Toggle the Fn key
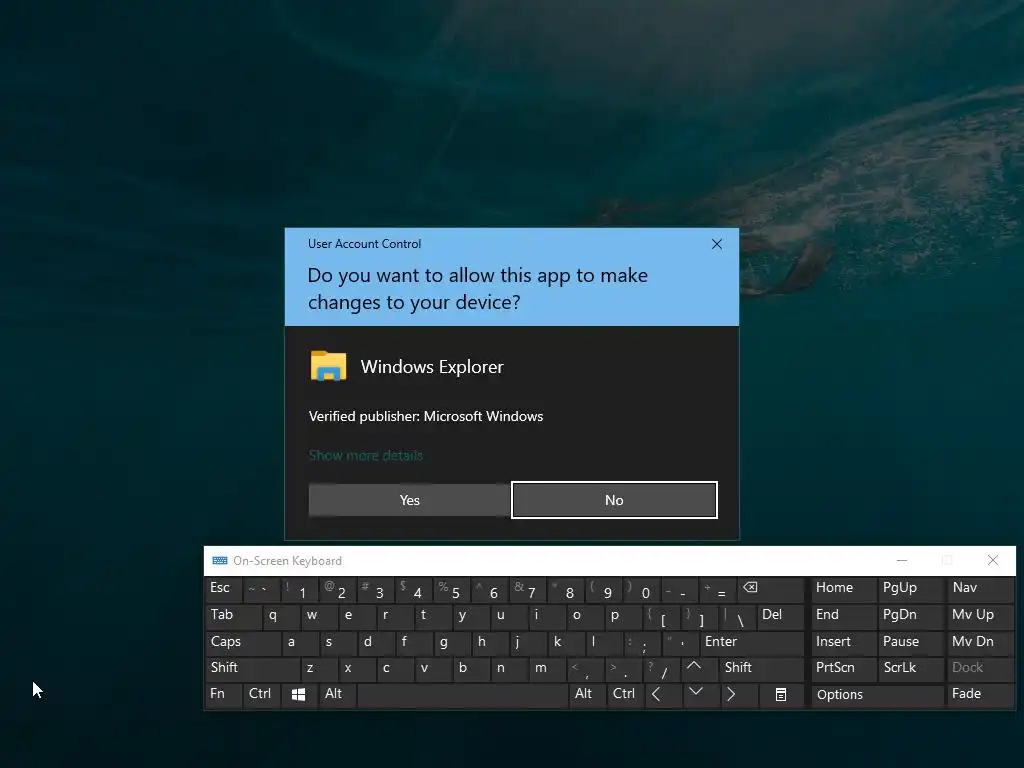Screen dimensions: 1024x768 pyautogui.click(x=223, y=695)
